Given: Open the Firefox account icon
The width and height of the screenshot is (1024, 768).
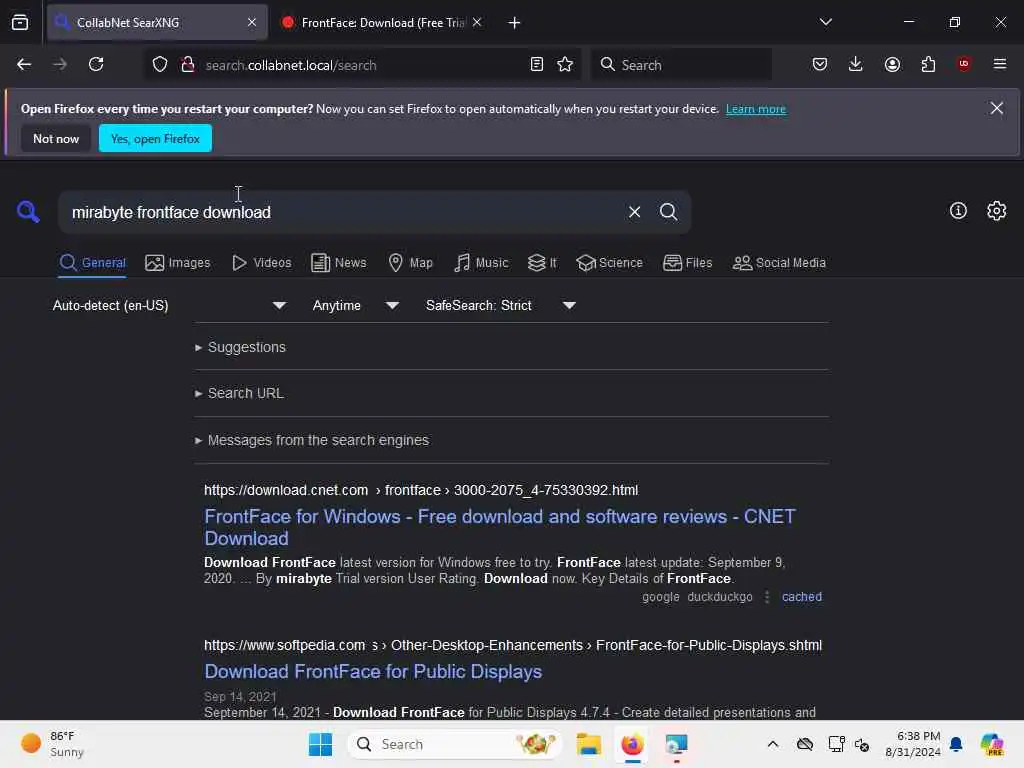Looking at the screenshot, I should coord(892,64).
